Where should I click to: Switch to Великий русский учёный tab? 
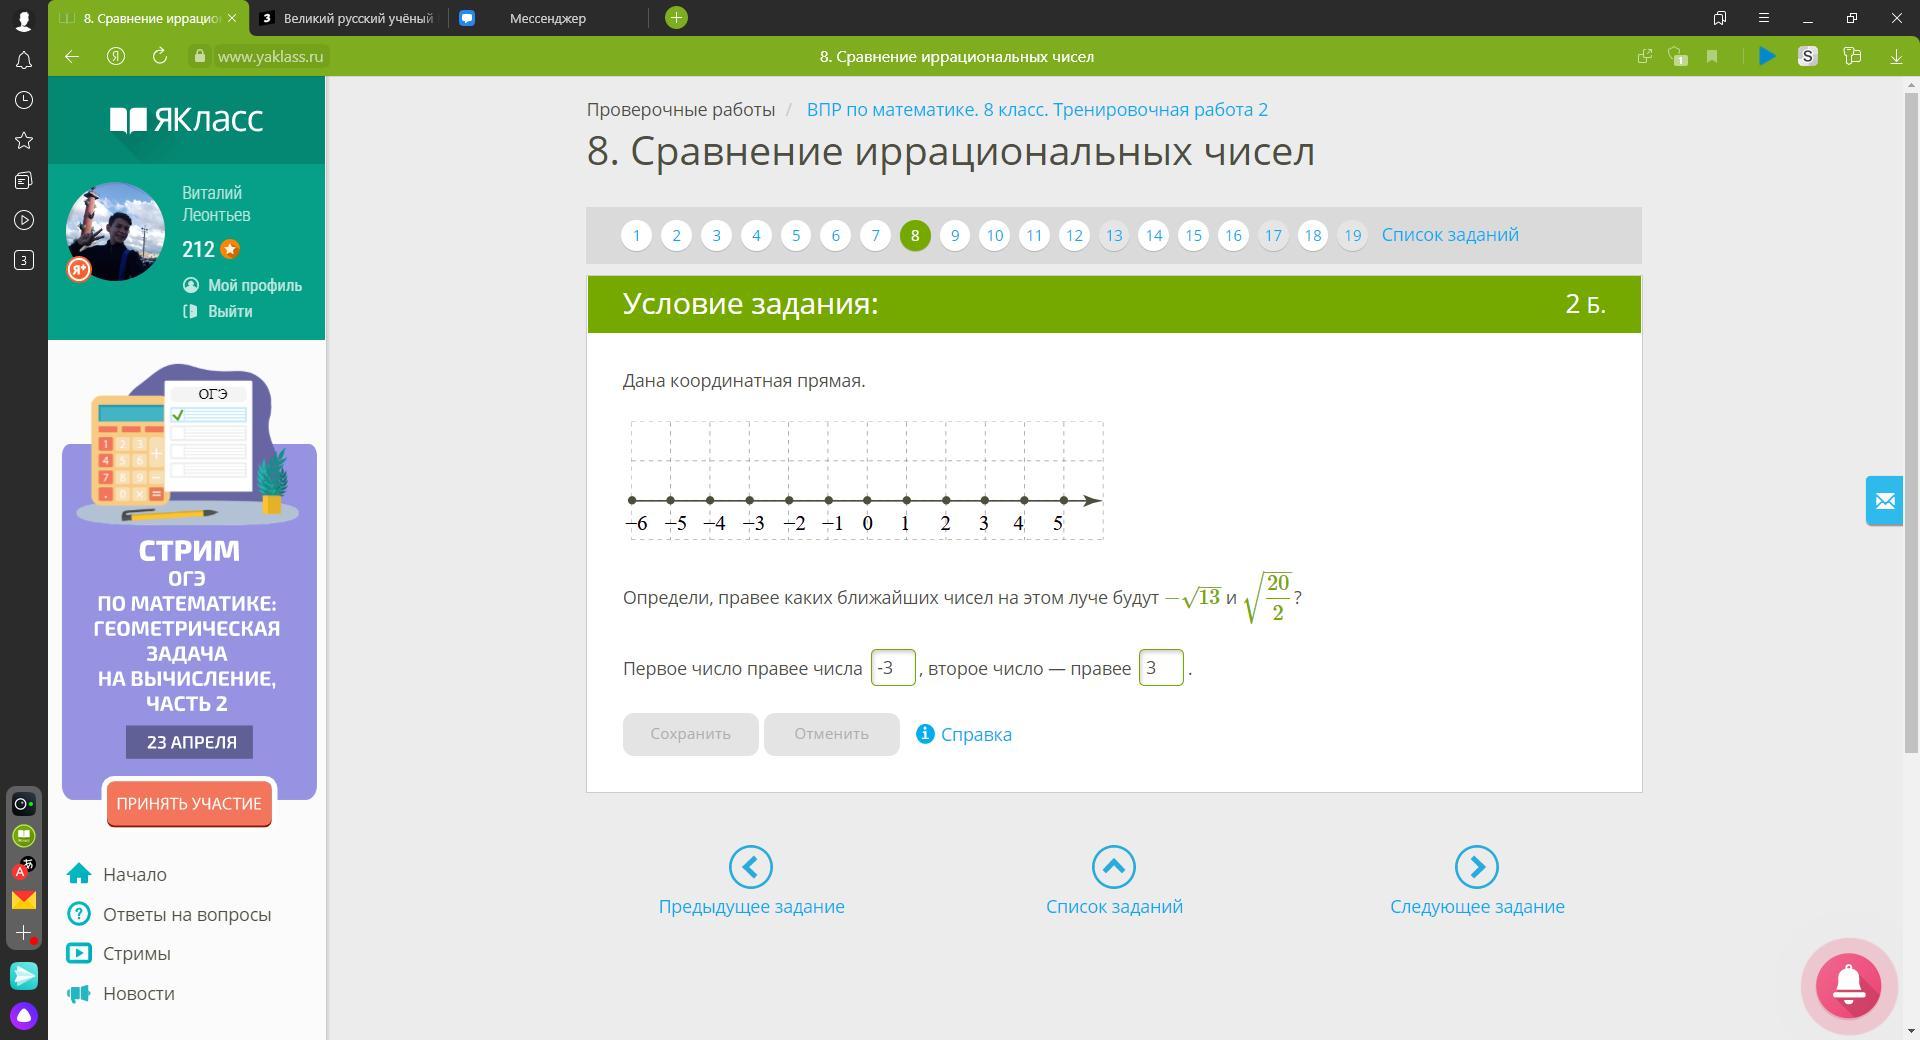tap(357, 18)
